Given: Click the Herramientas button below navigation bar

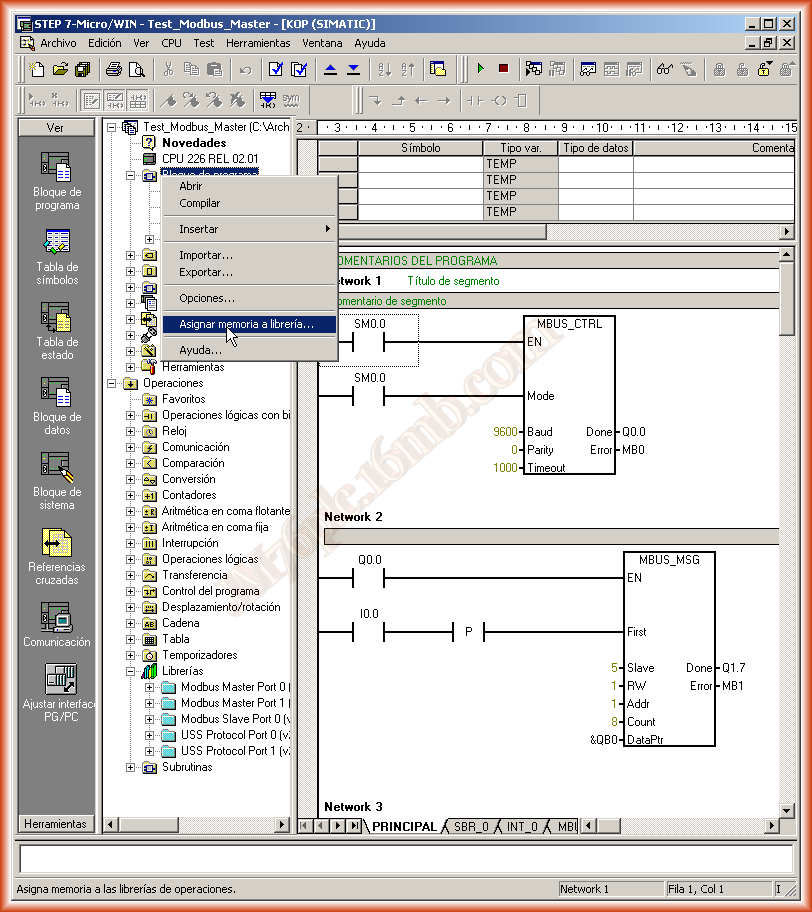Looking at the screenshot, I should click(56, 824).
